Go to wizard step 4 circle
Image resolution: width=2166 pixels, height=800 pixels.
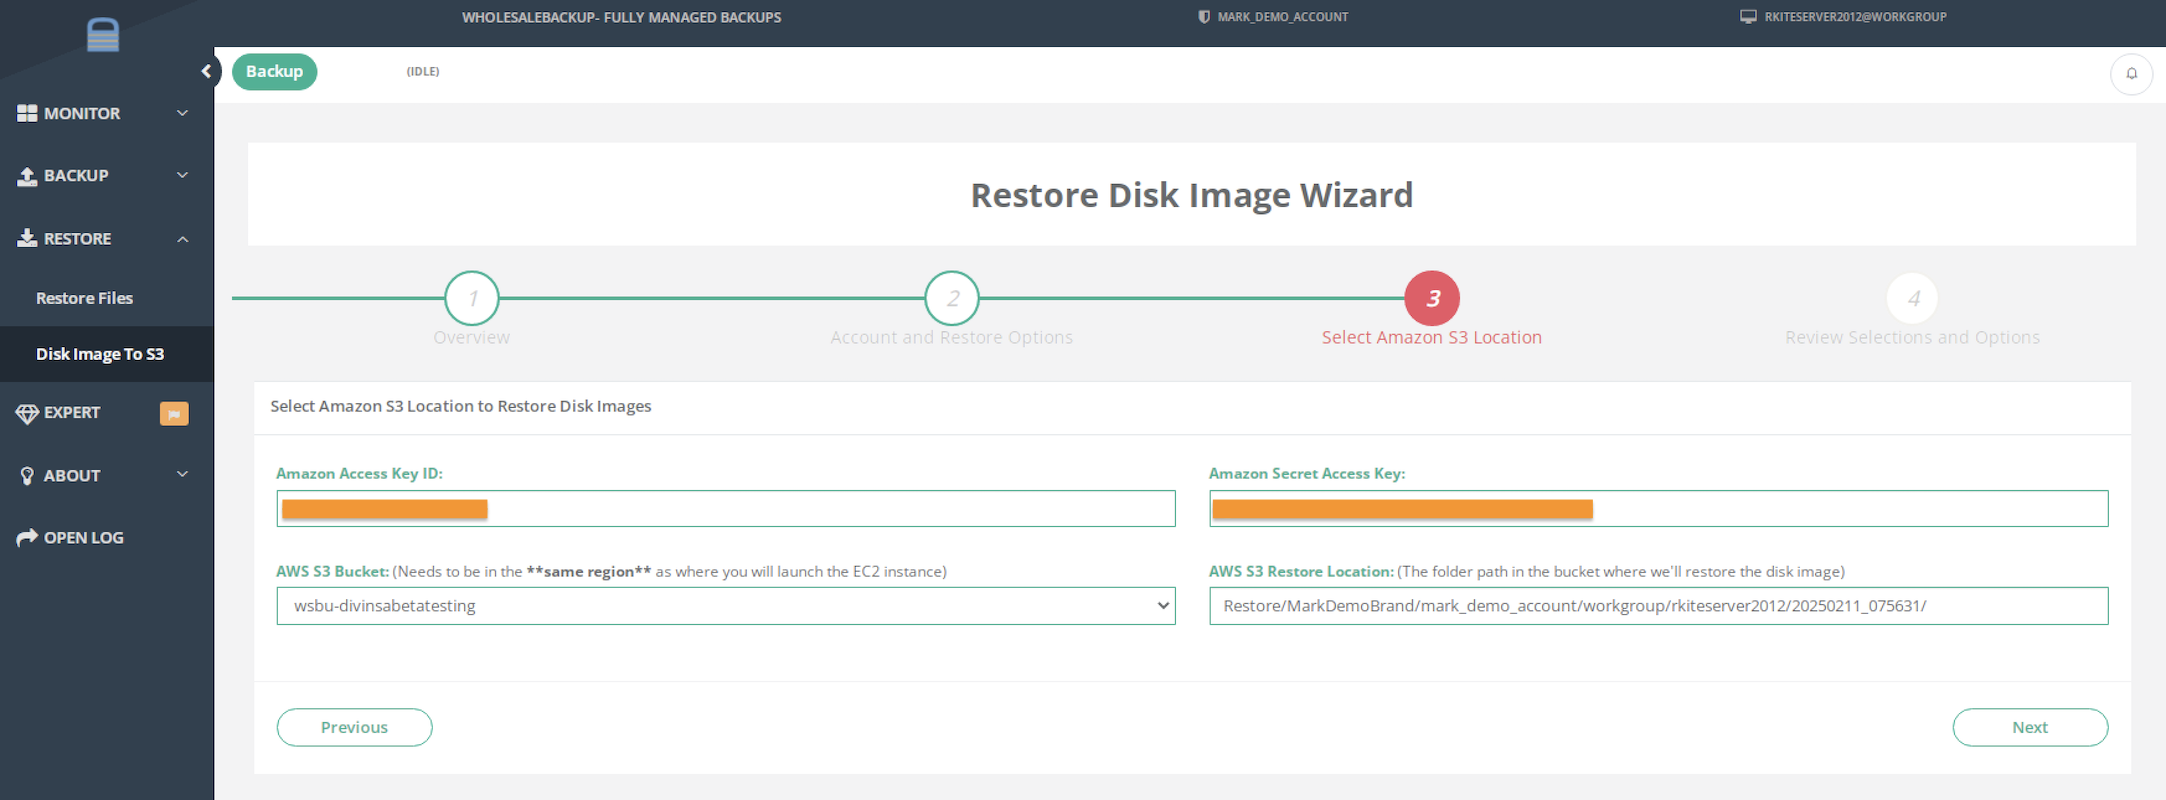pyautogui.click(x=1912, y=298)
